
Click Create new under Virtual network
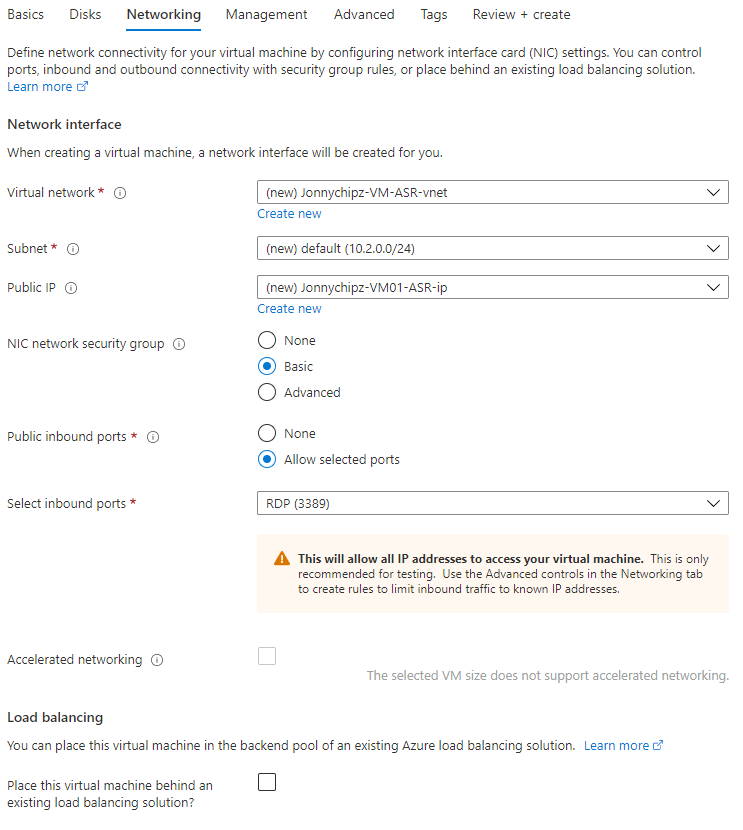tap(289, 214)
